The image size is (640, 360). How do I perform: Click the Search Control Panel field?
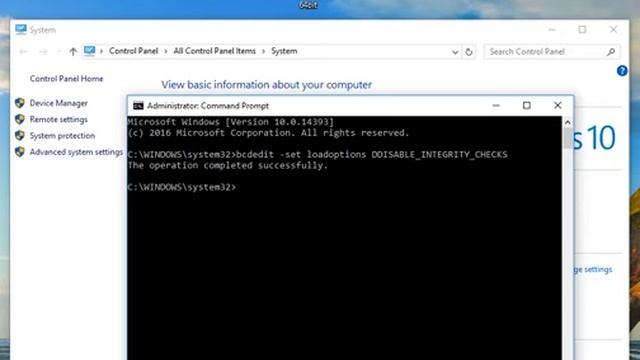tap(552, 52)
